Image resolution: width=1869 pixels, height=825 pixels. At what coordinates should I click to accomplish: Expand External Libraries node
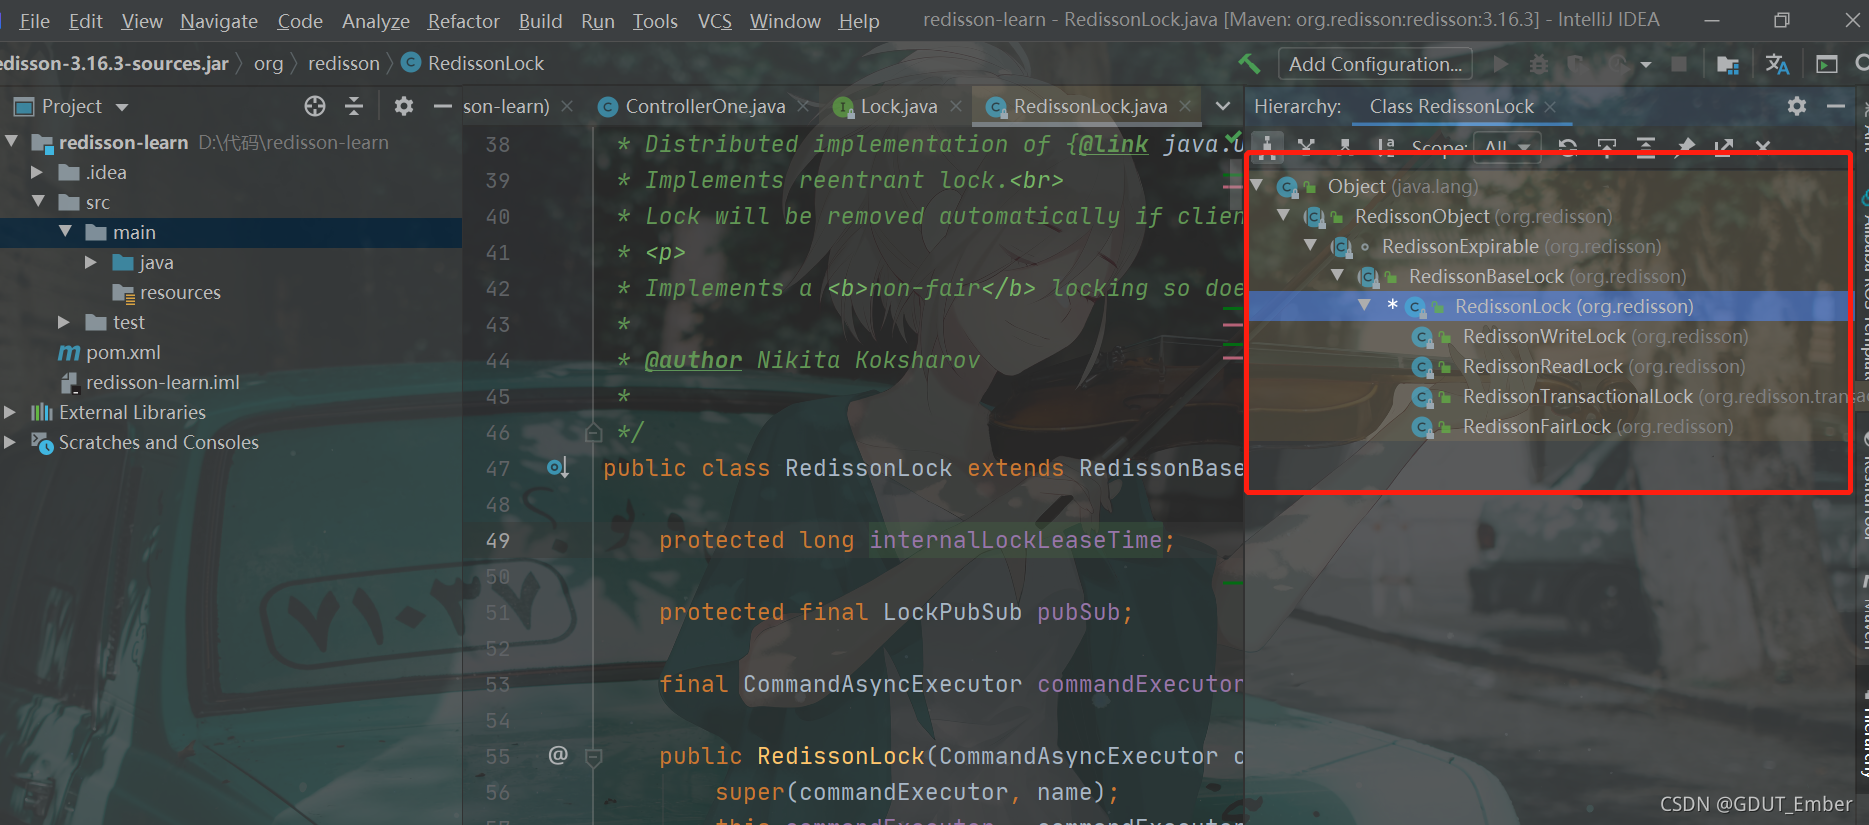10,412
